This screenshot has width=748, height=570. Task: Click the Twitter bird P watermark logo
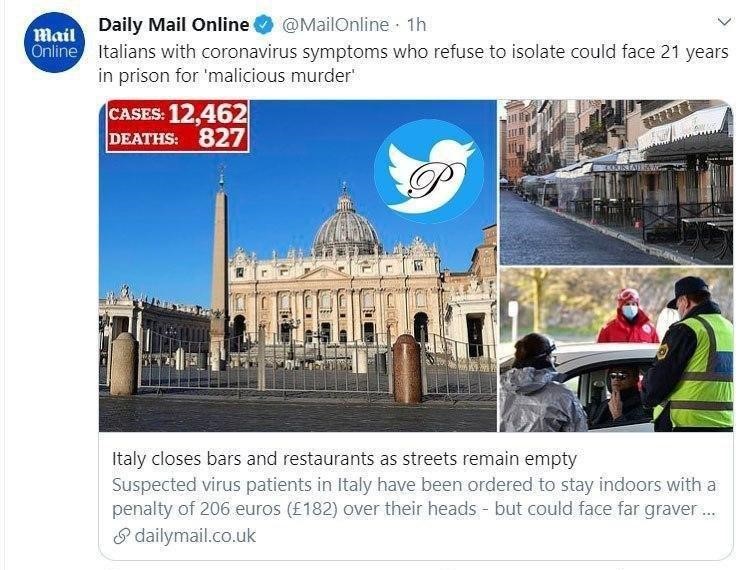click(x=428, y=171)
